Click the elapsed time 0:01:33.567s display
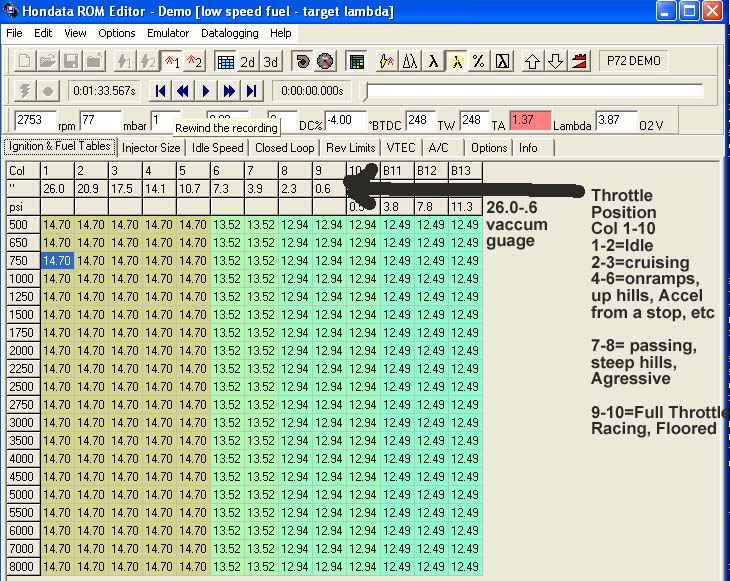 pyautogui.click(x=105, y=91)
